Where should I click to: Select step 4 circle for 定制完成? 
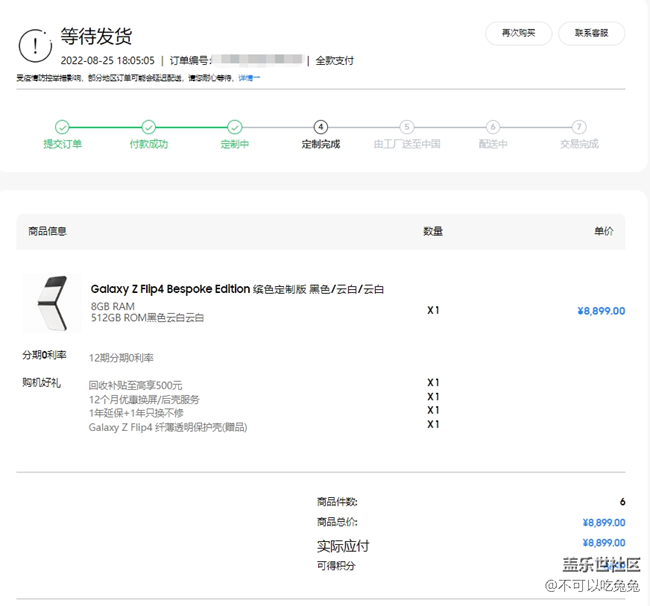pos(320,127)
